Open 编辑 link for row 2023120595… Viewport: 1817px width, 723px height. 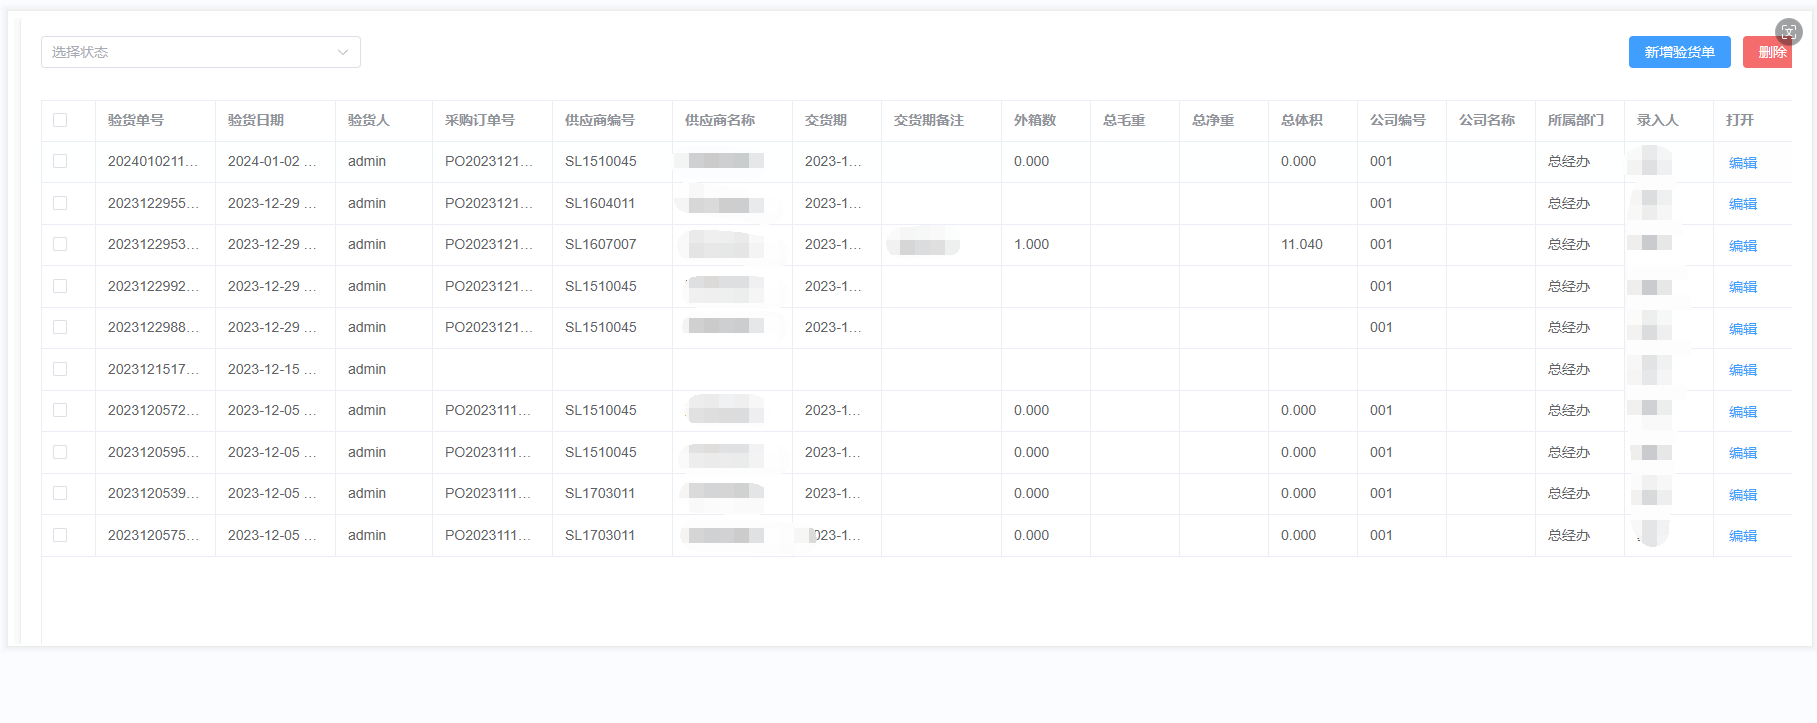[x=1743, y=453]
